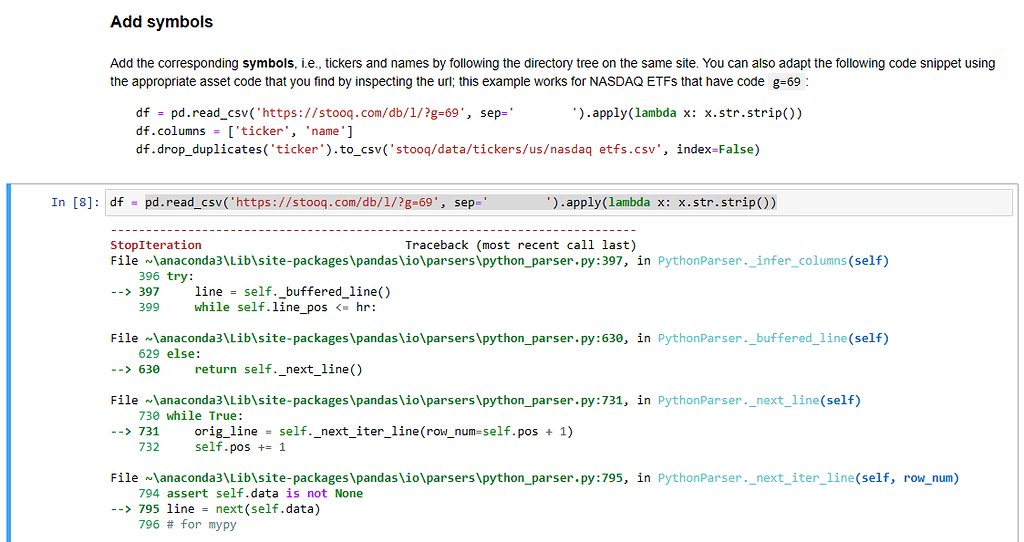Click the df.drop_duplicates line in the snippet
The height and width of the screenshot is (542, 1024).
point(447,149)
